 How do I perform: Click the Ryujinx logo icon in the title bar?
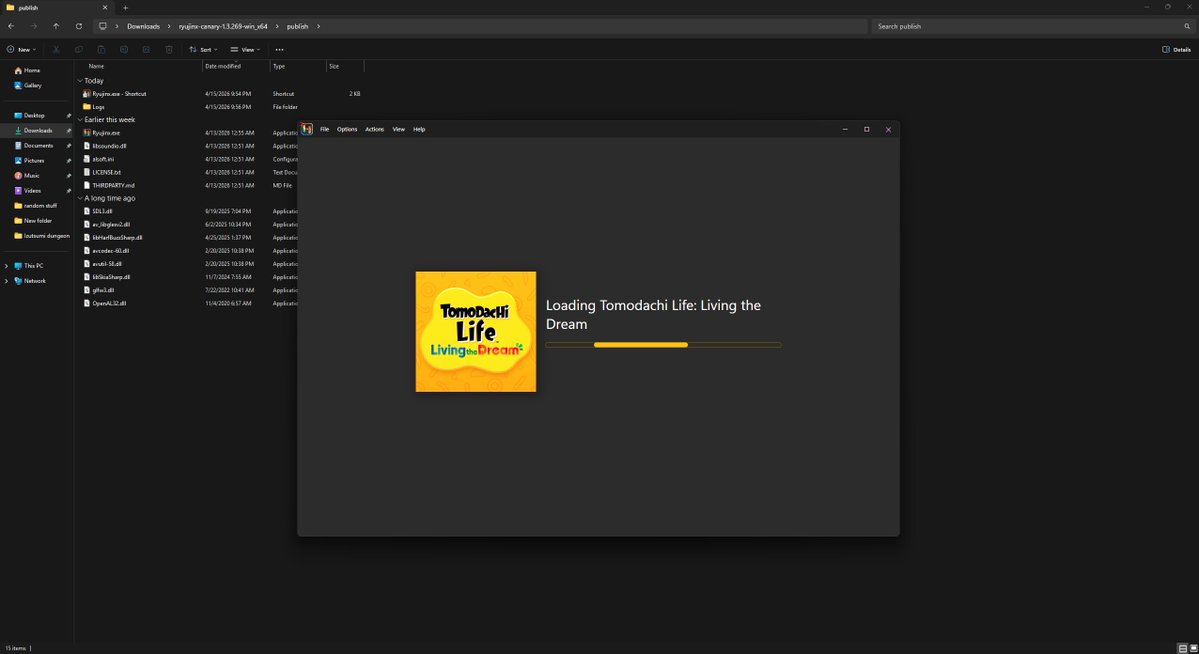tap(307, 129)
